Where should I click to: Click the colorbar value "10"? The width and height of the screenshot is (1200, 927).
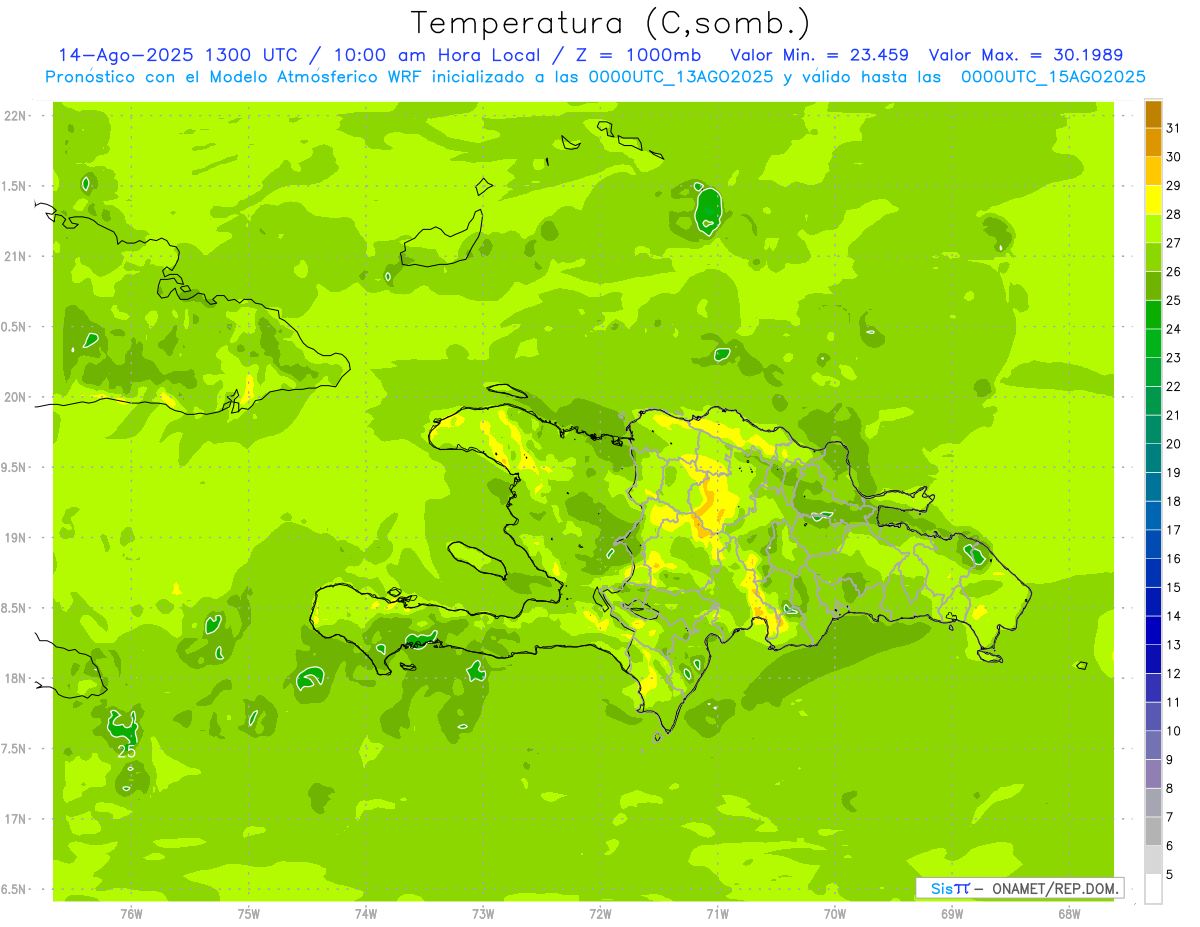[1174, 731]
